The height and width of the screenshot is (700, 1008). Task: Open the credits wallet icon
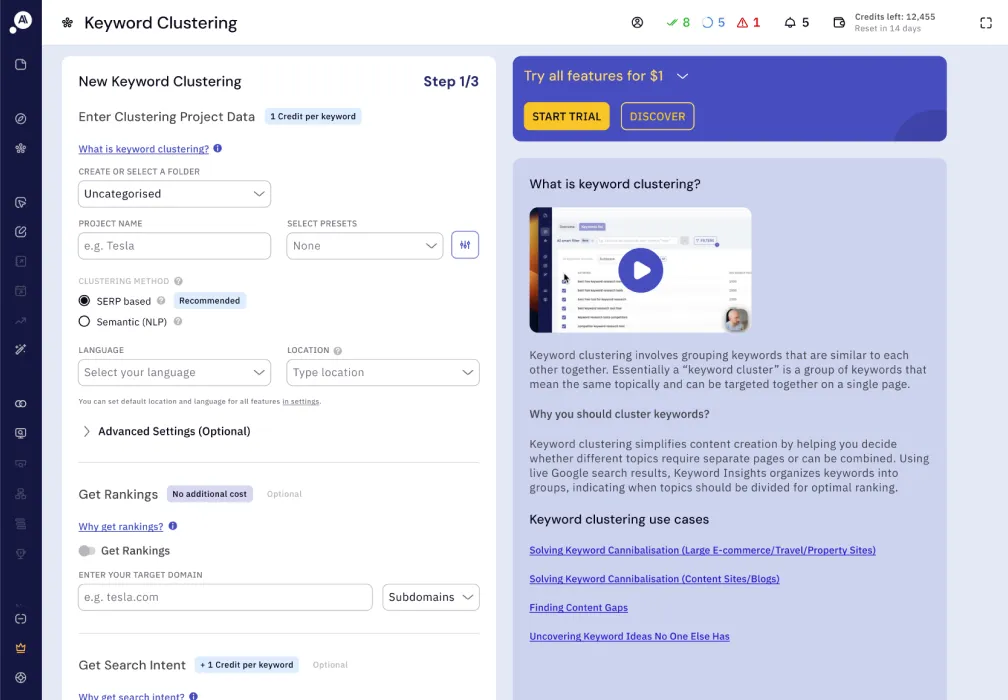(839, 22)
